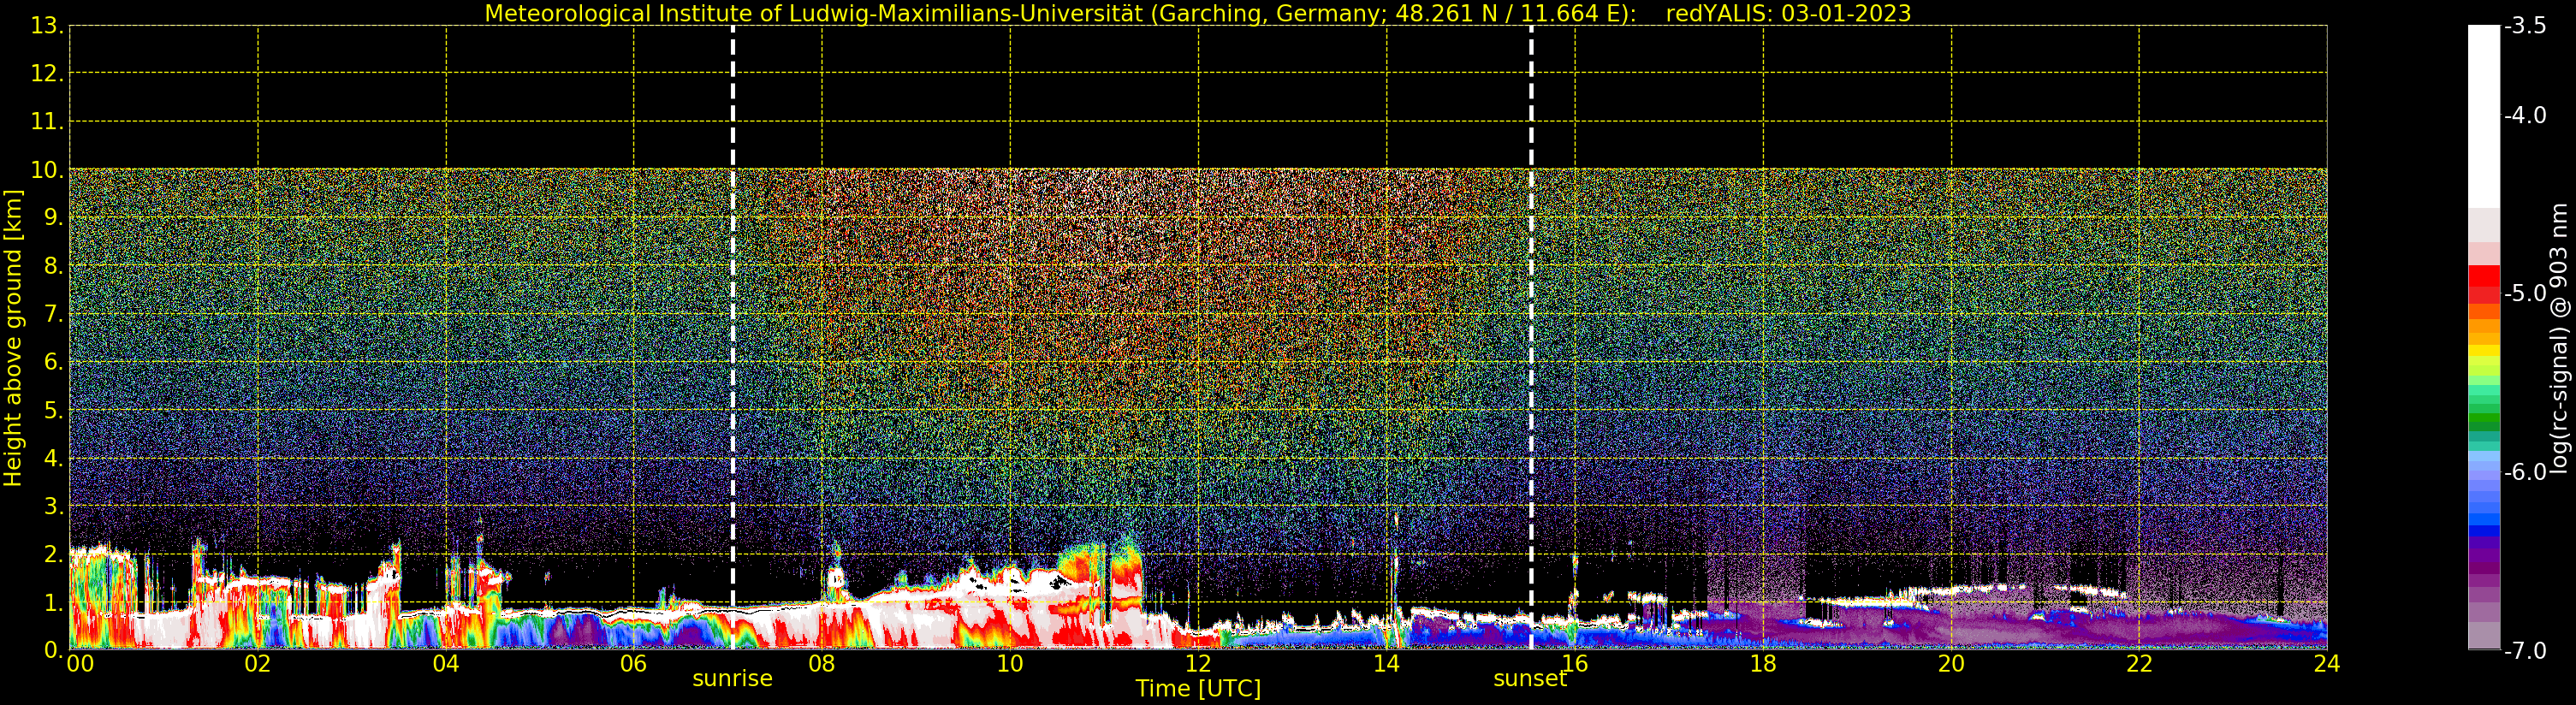
Task: Click the '4.' height tick label
Action: coord(54,458)
